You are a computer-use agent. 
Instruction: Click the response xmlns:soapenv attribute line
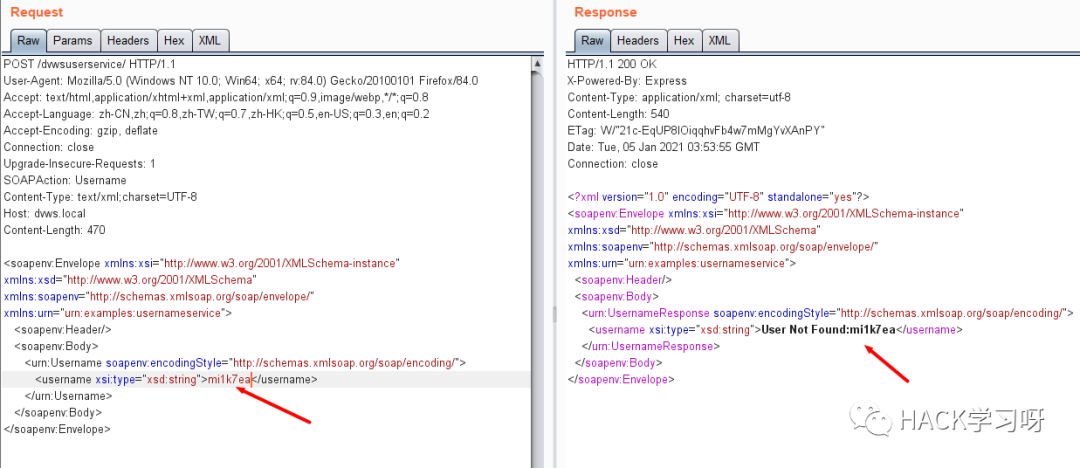coord(723,246)
